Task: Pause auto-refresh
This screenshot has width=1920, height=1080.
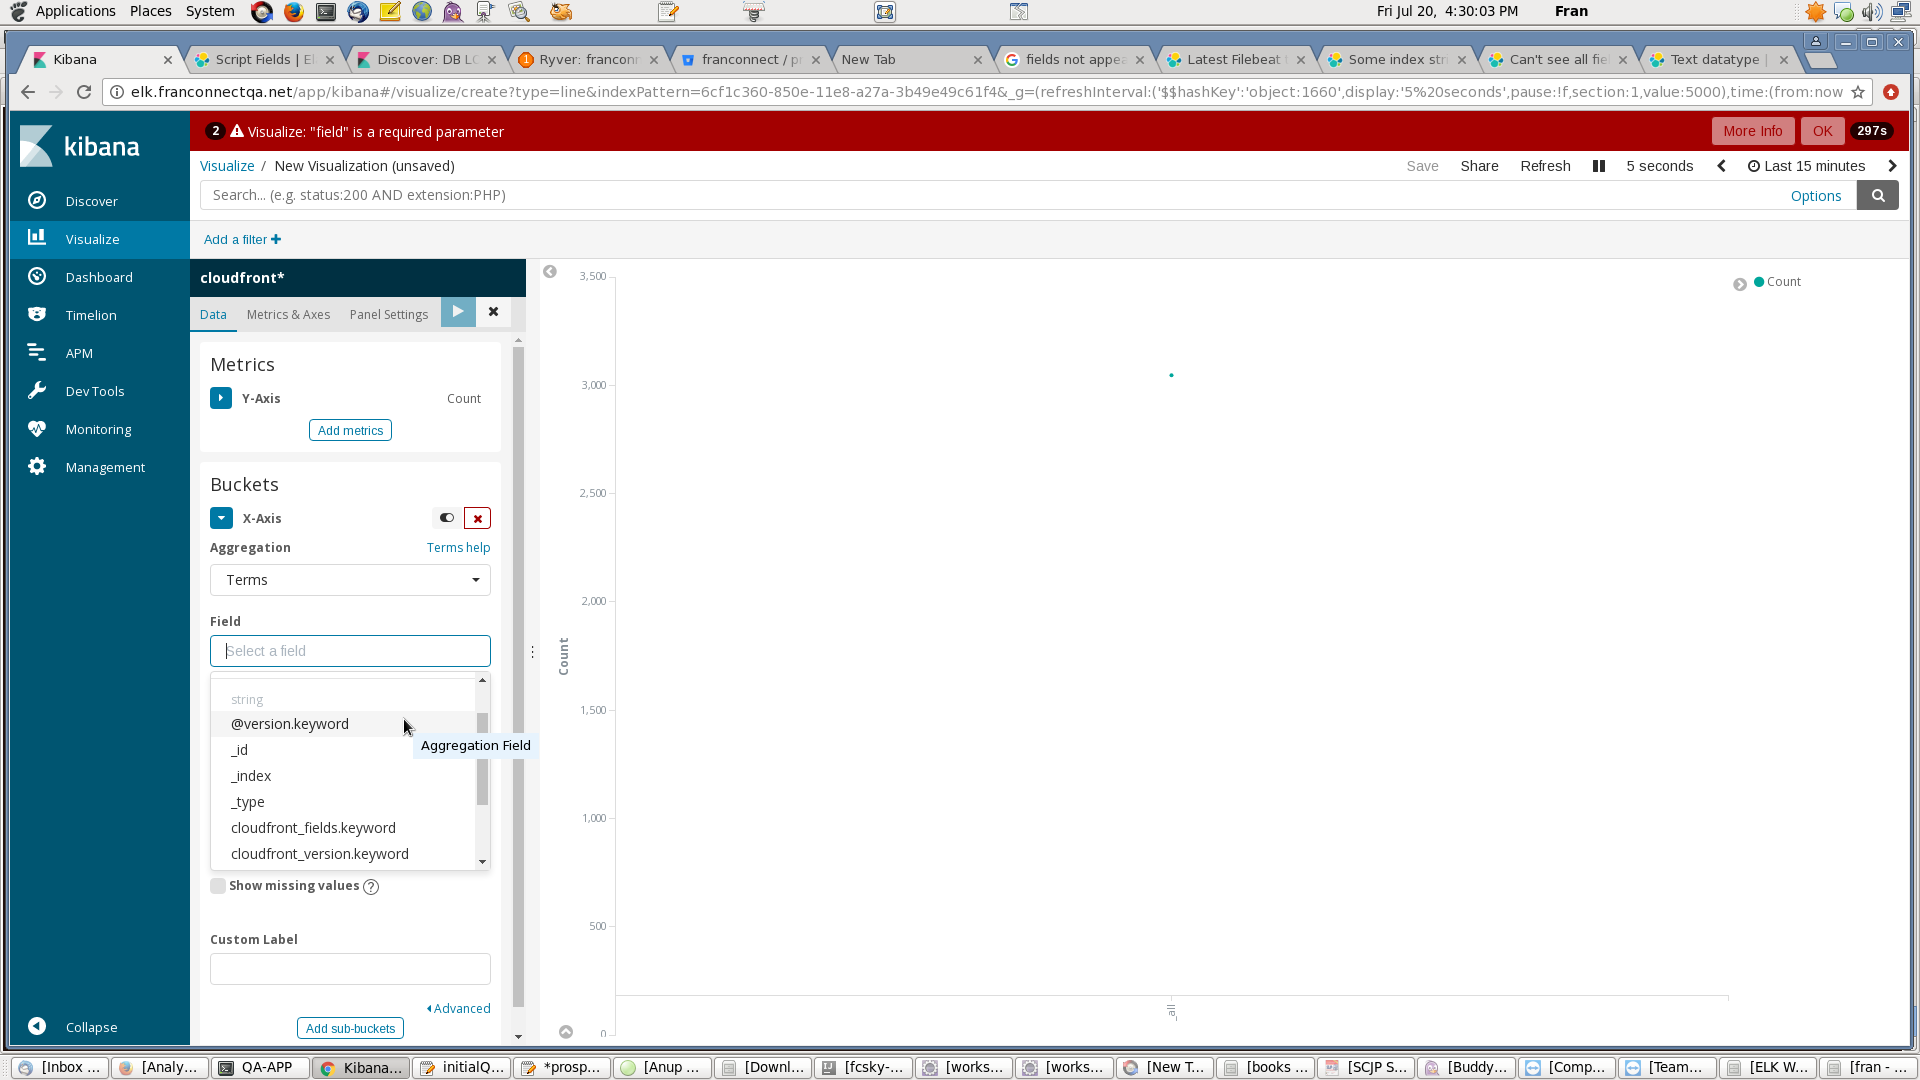Action: (1598, 166)
